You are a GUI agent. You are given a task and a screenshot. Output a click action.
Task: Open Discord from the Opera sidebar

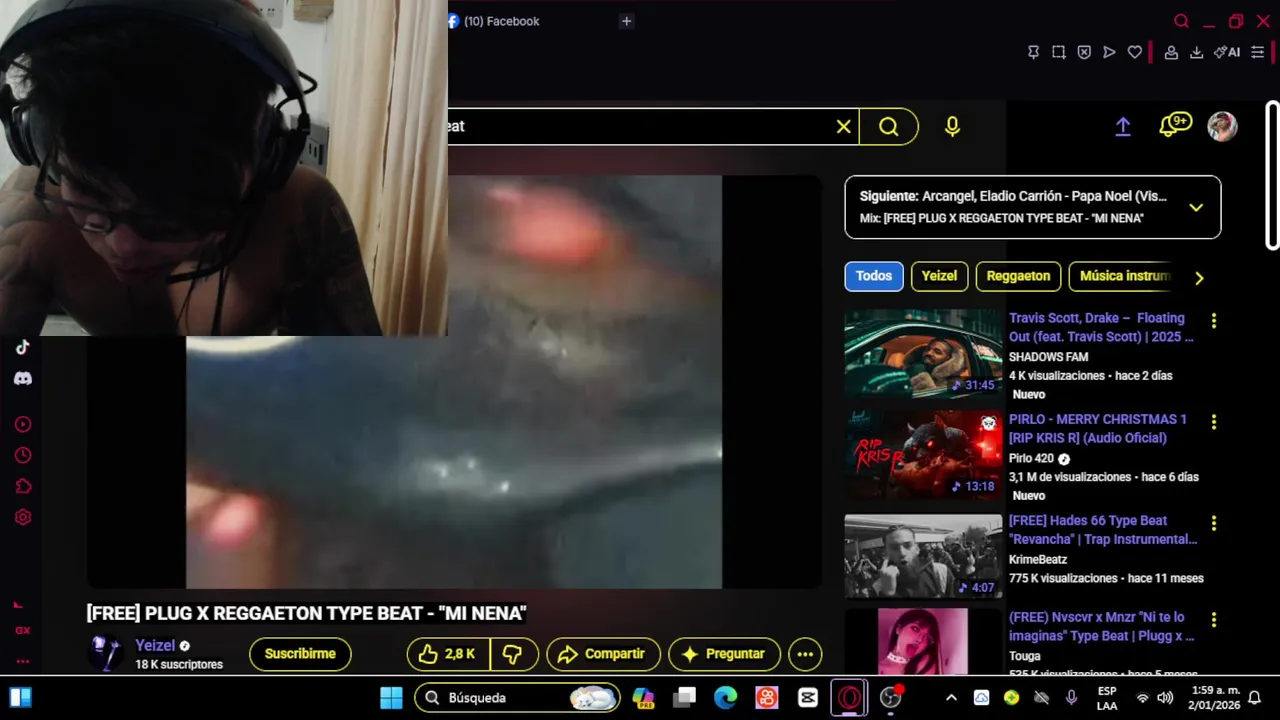(x=23, y=379)
